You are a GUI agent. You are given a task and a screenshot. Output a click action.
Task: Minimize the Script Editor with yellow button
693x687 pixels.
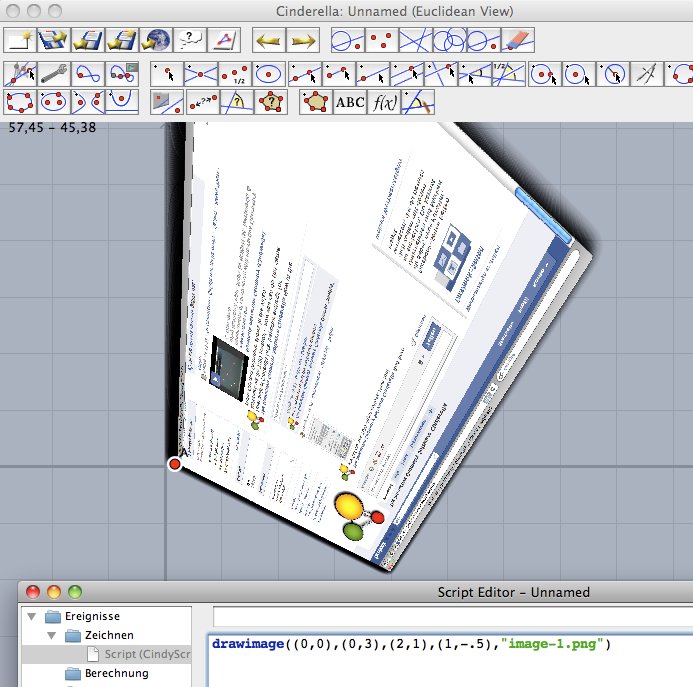click(54, 592)
